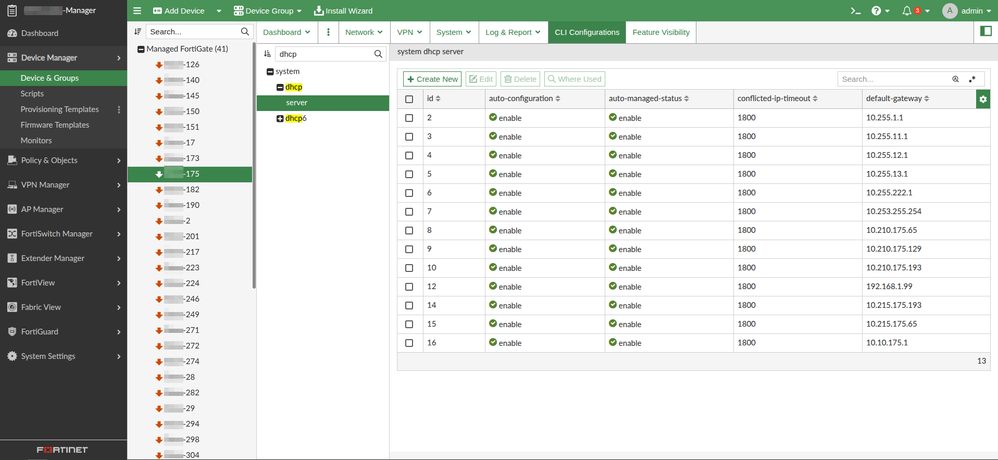Click the VPN Manager icon

point(11,185)
